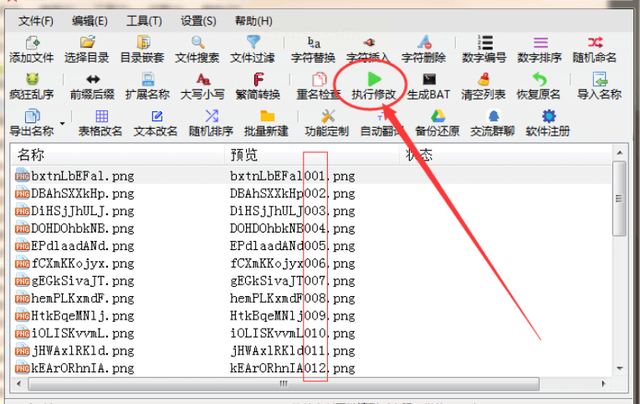The image size is (640, 404).
Task: Click the horizontal scrollbar thumb under the file list
Action: point(284,384)
